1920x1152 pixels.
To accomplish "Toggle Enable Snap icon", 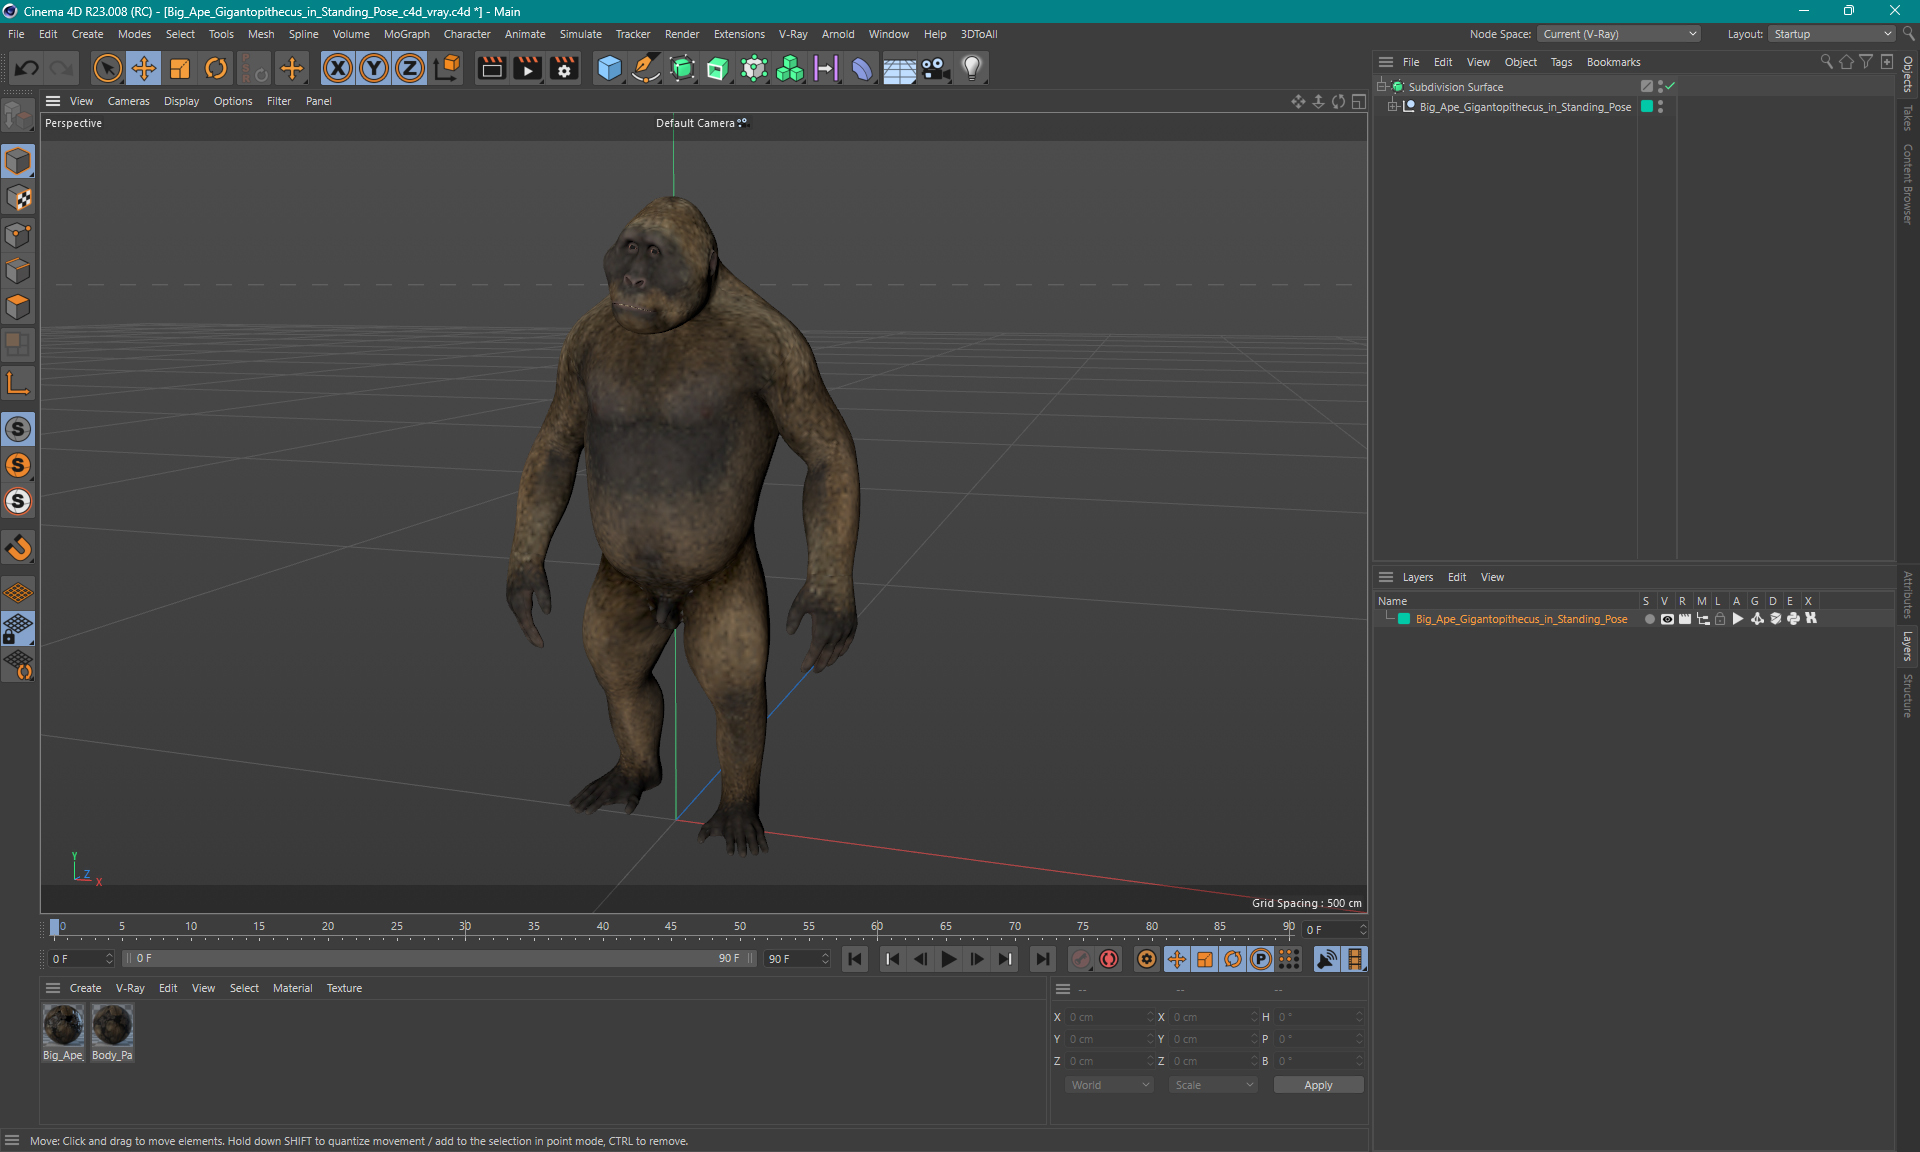I will click(18, 429).
